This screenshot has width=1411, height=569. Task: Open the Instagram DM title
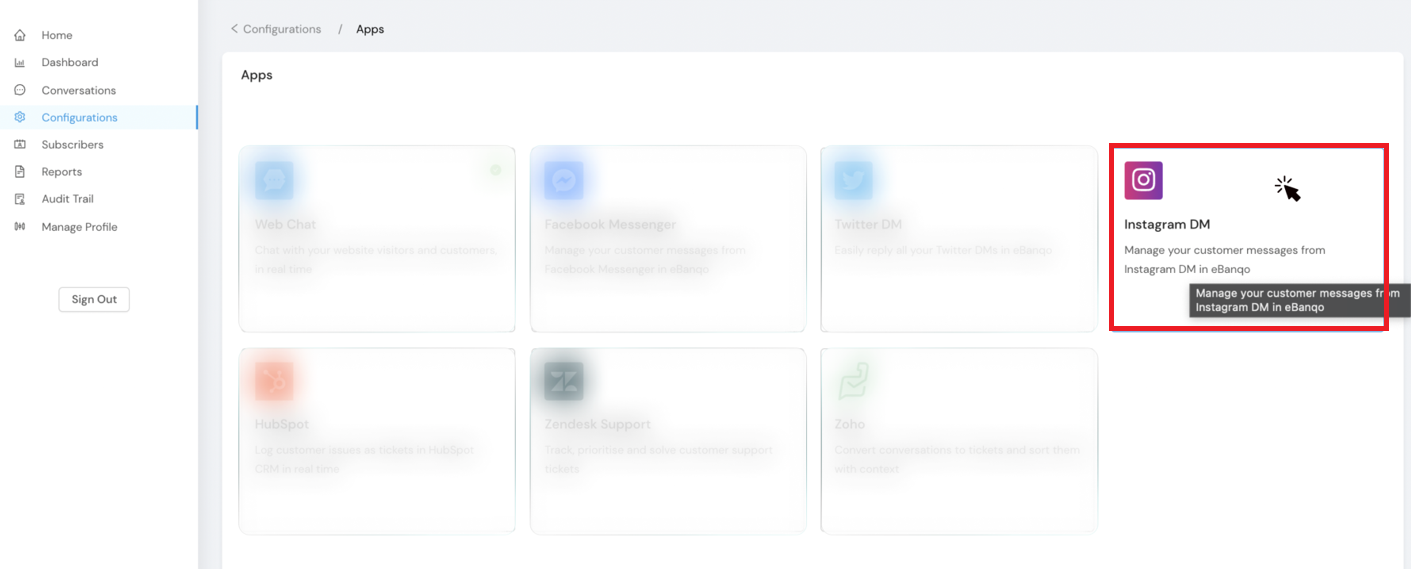(x=1167, y=224)
